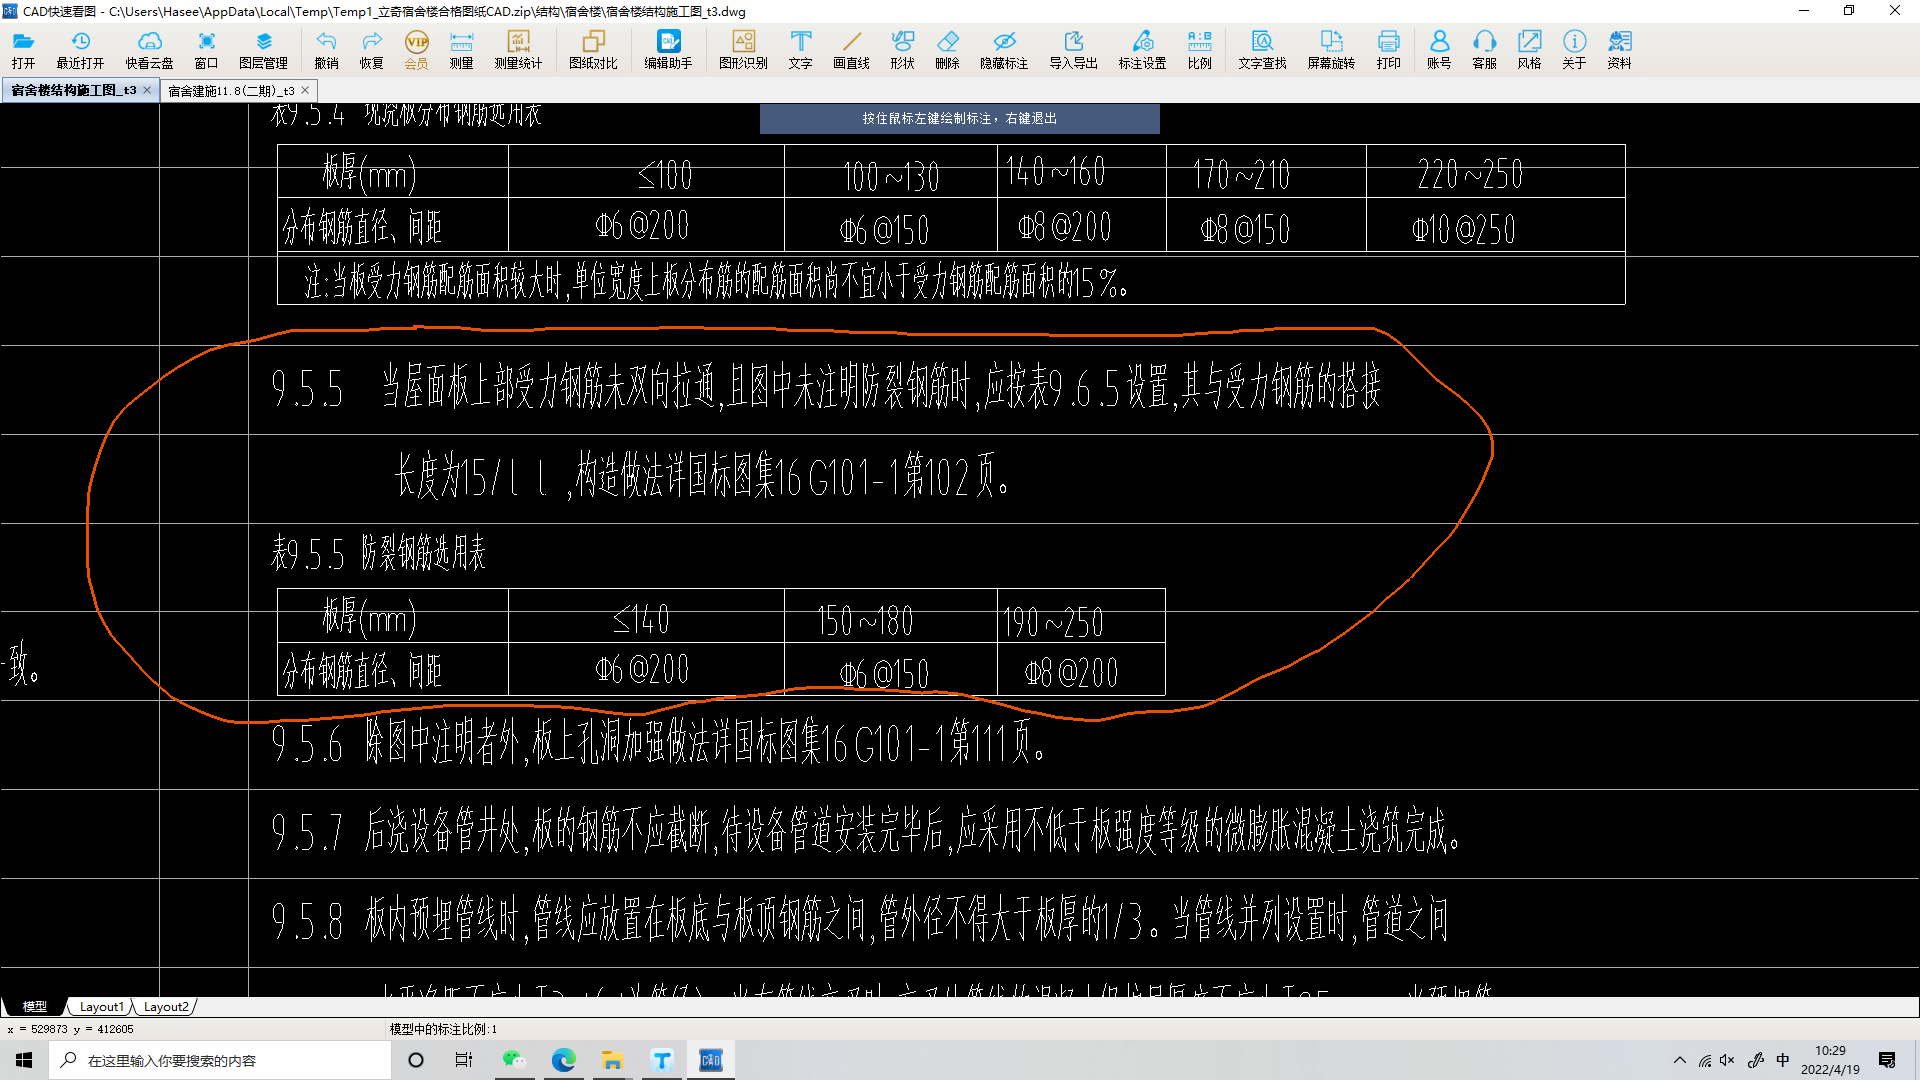Start 图形识别 shape recognition

point(743,49)
